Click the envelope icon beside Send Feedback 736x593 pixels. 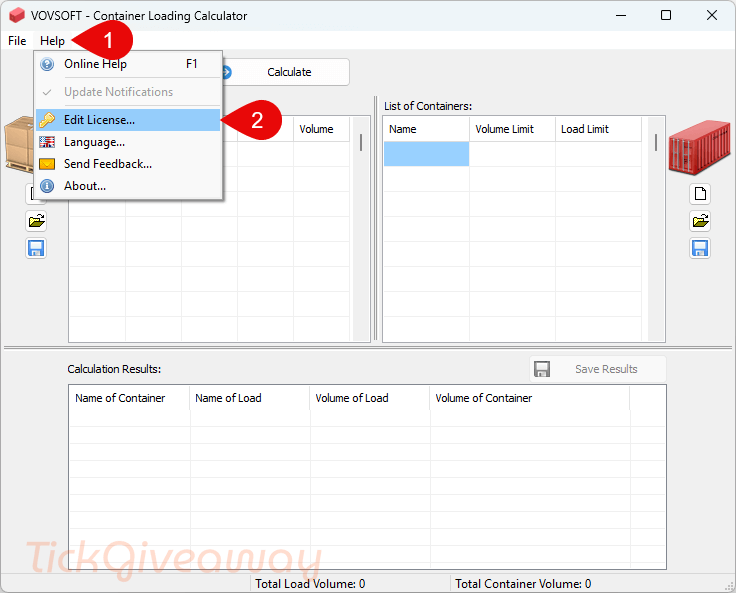tap(47, 164)
